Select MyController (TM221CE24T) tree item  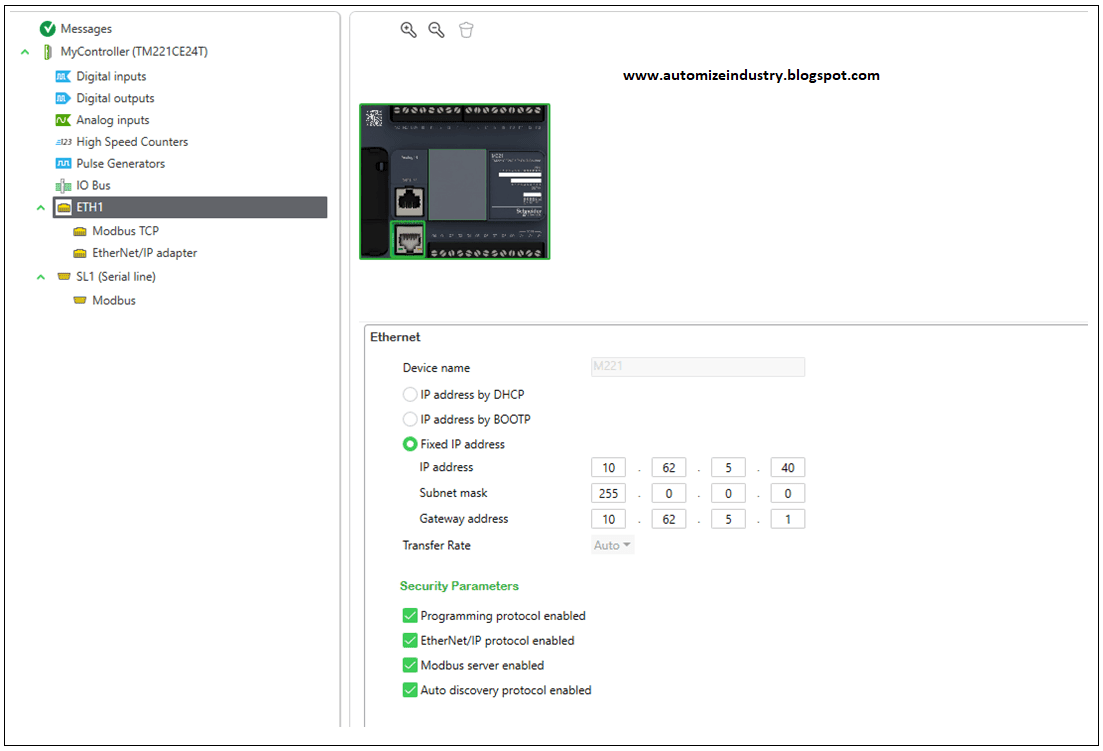coord(134,51)
